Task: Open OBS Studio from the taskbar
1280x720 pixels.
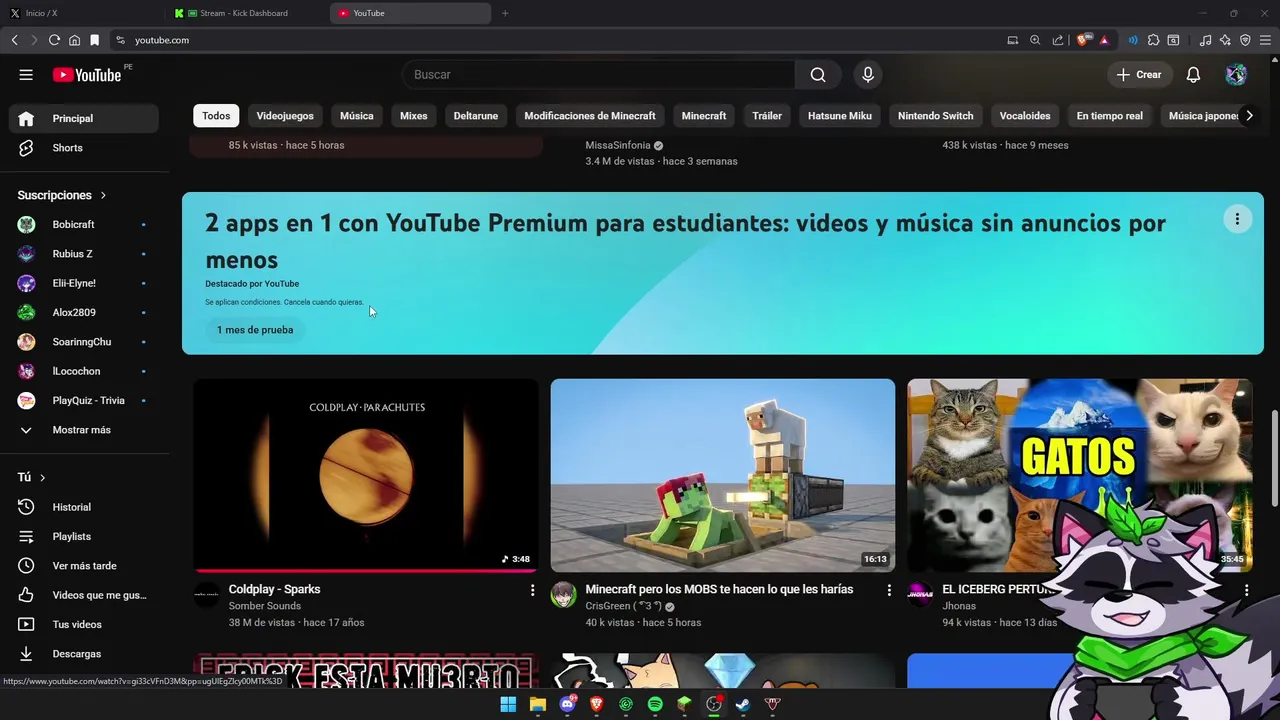Action: [714, 704]
